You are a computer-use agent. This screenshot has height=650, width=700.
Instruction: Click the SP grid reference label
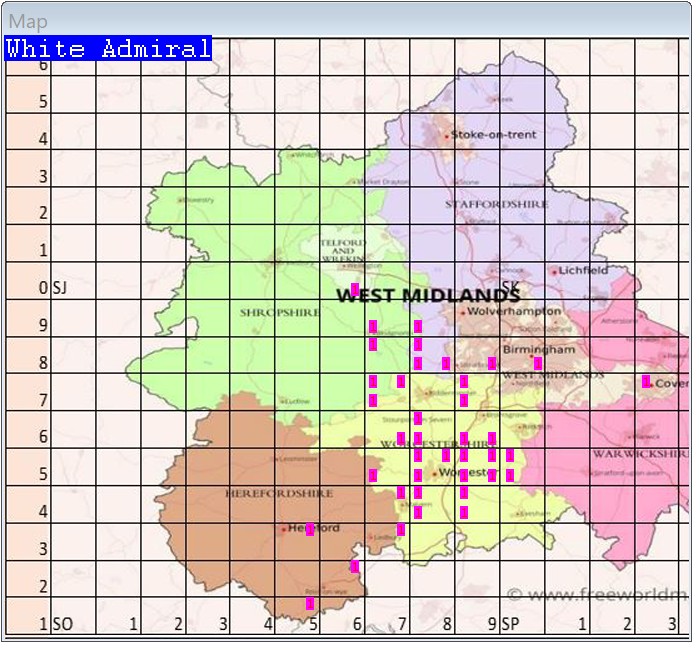510,624
